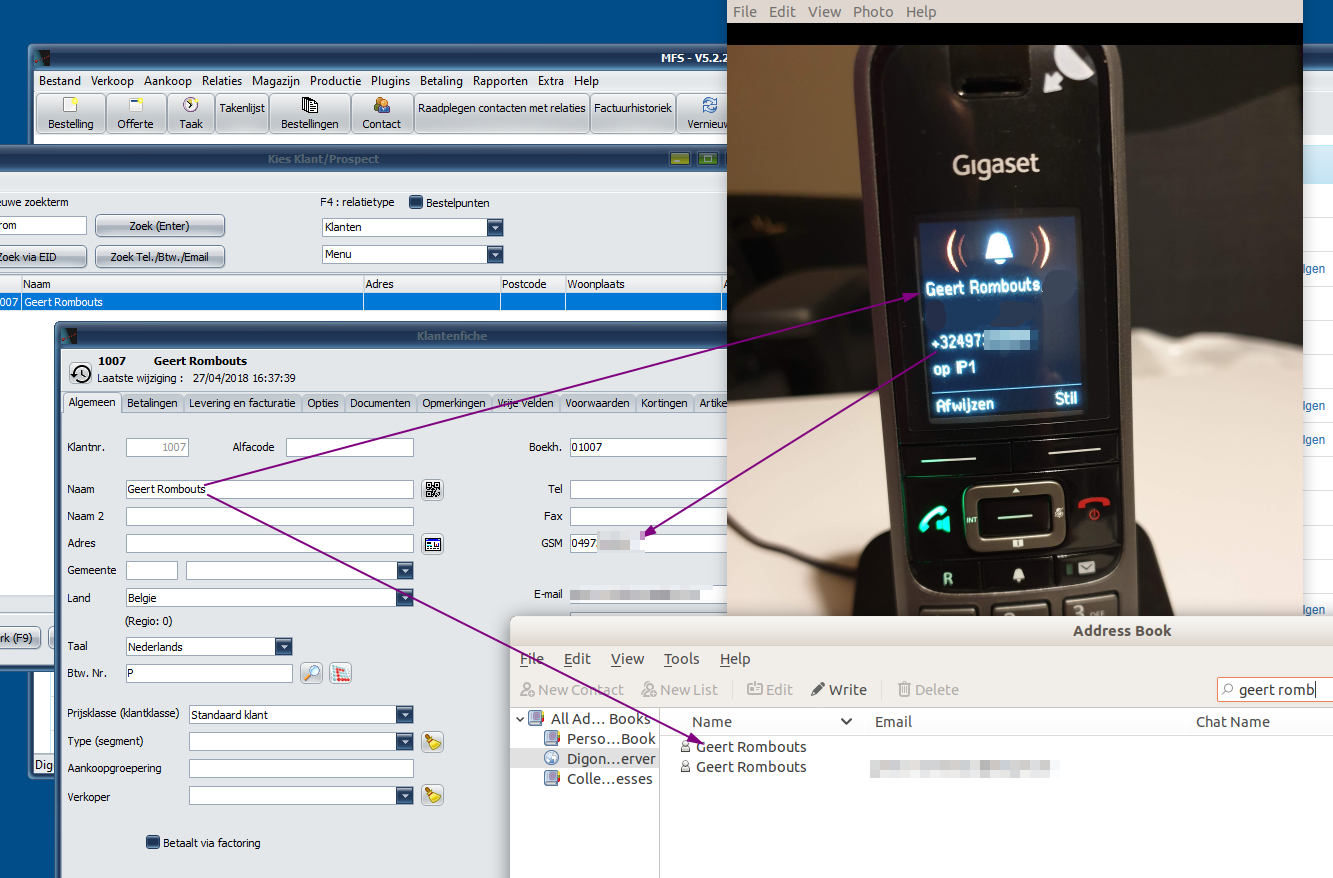The width and height of the screenshot is (1333, 878).
Task: Open the Klanten relatietype dropdown
Action: point(495,227)
